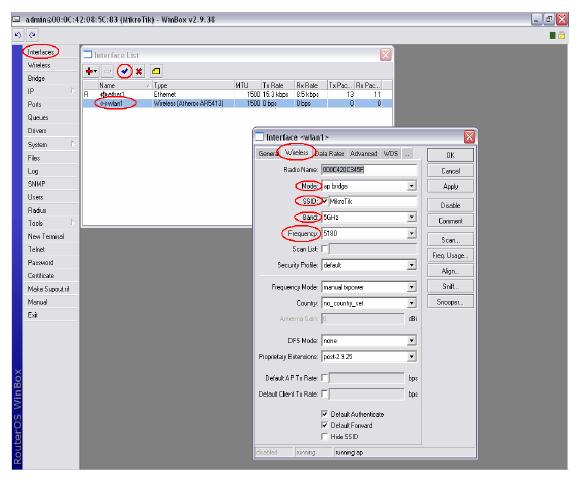The width and height of the screenshot is (576, 484).
Task: Switch to the WDS tab
Action: [390, 153]
